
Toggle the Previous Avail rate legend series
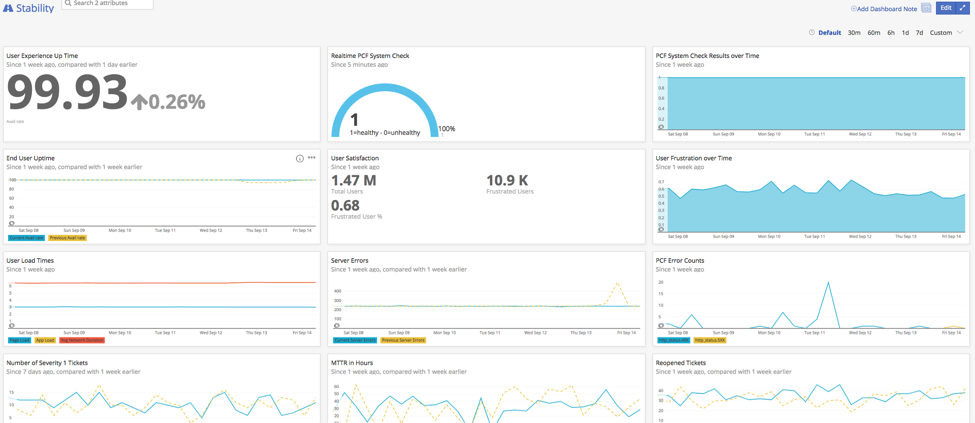pyautogui.click(x=68, y=238)
